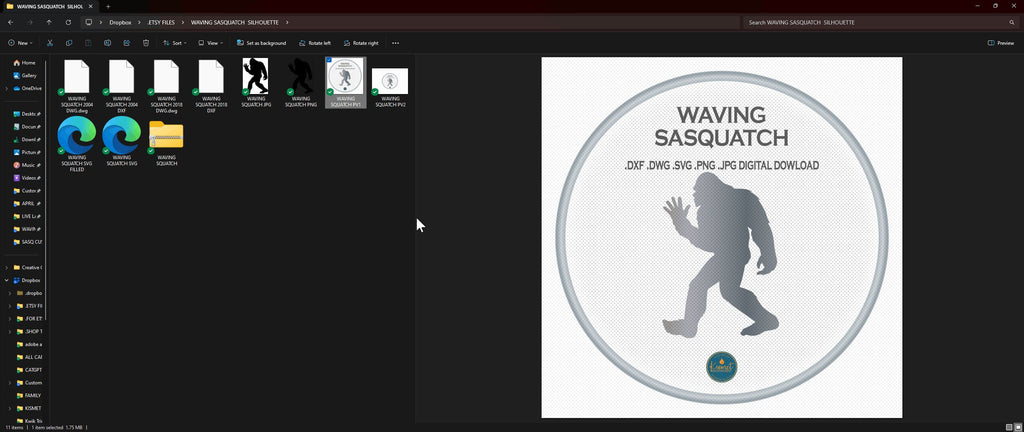
Task: Expand the OneDrive tree node
Action: pyautogui.click(x=7, y=88)
